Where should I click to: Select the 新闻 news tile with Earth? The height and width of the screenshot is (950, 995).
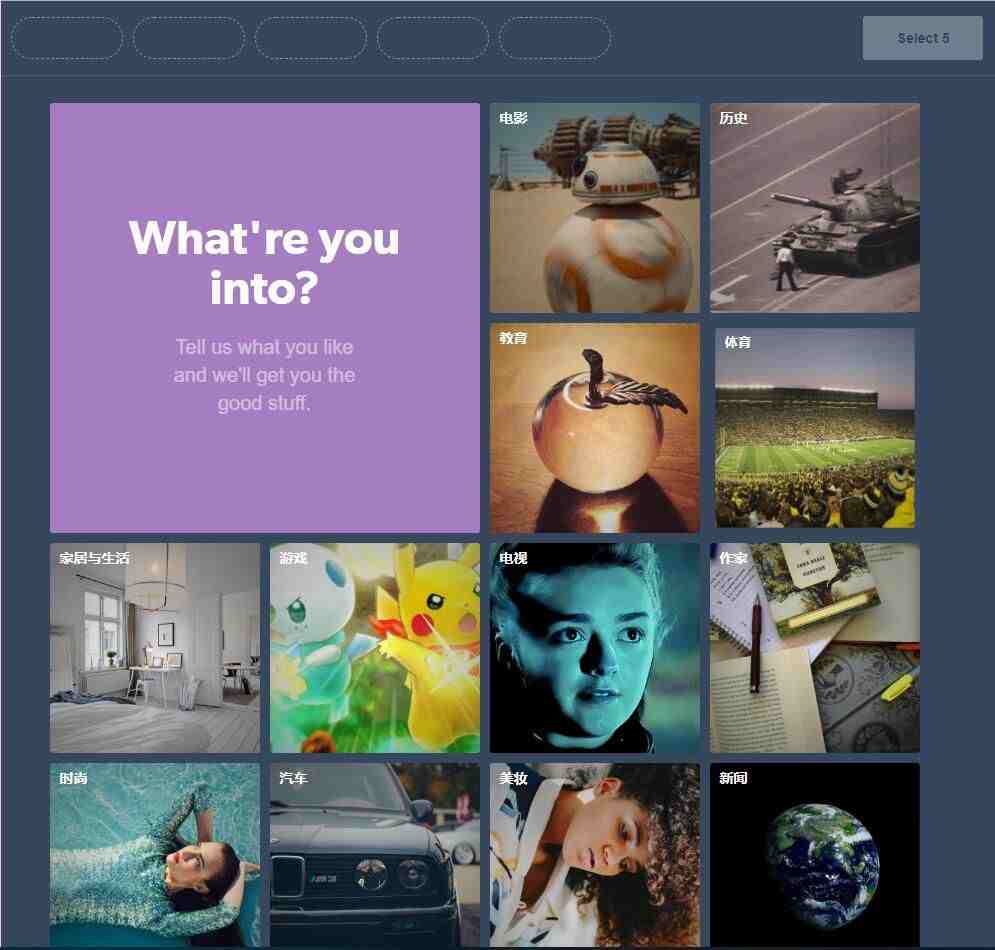tap(815, 855)
